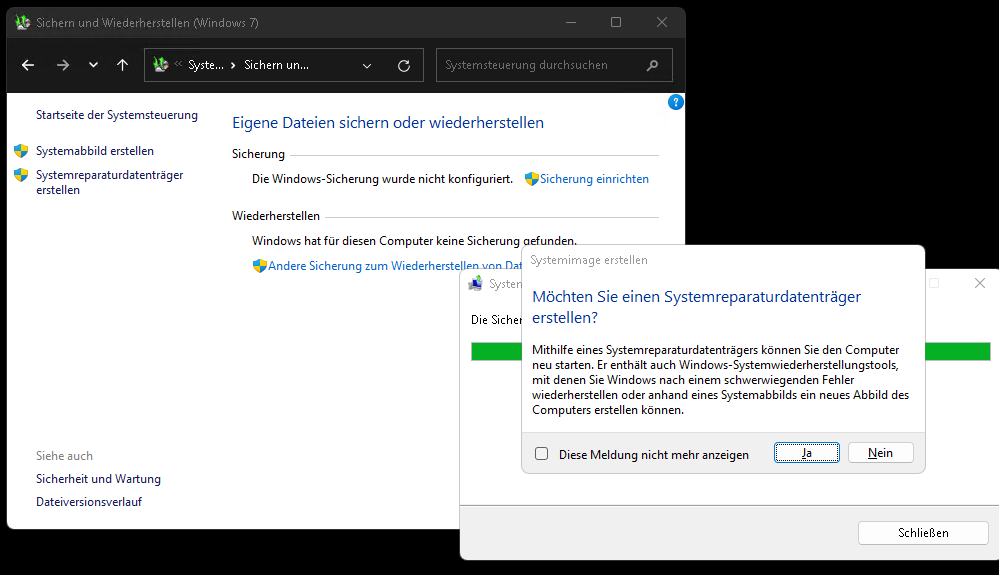Click the control panel icon in address bar
Screen dimensions: 999x575
click(161, 64)
